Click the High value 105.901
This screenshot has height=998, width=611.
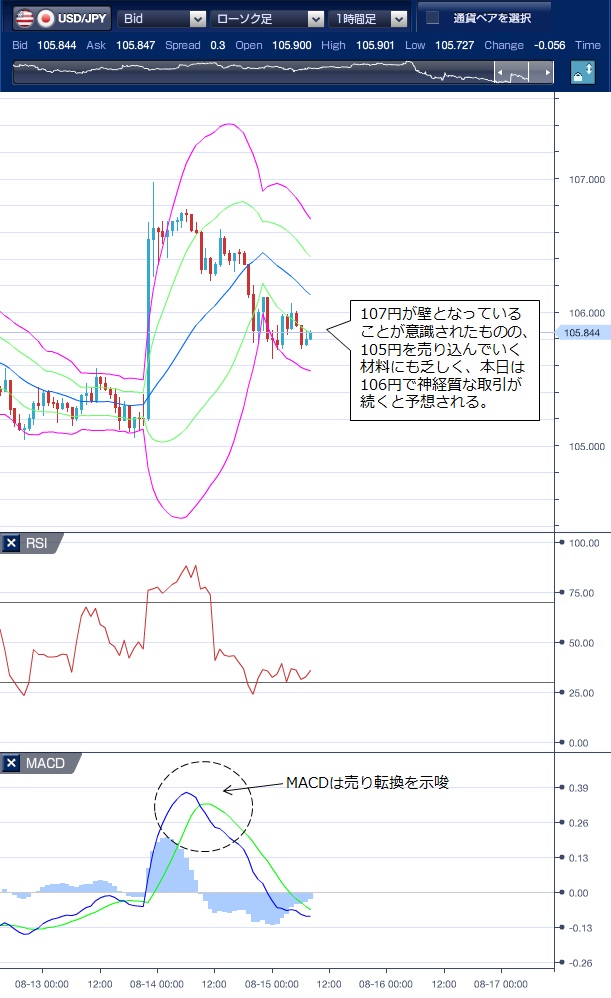coord(375,45)
